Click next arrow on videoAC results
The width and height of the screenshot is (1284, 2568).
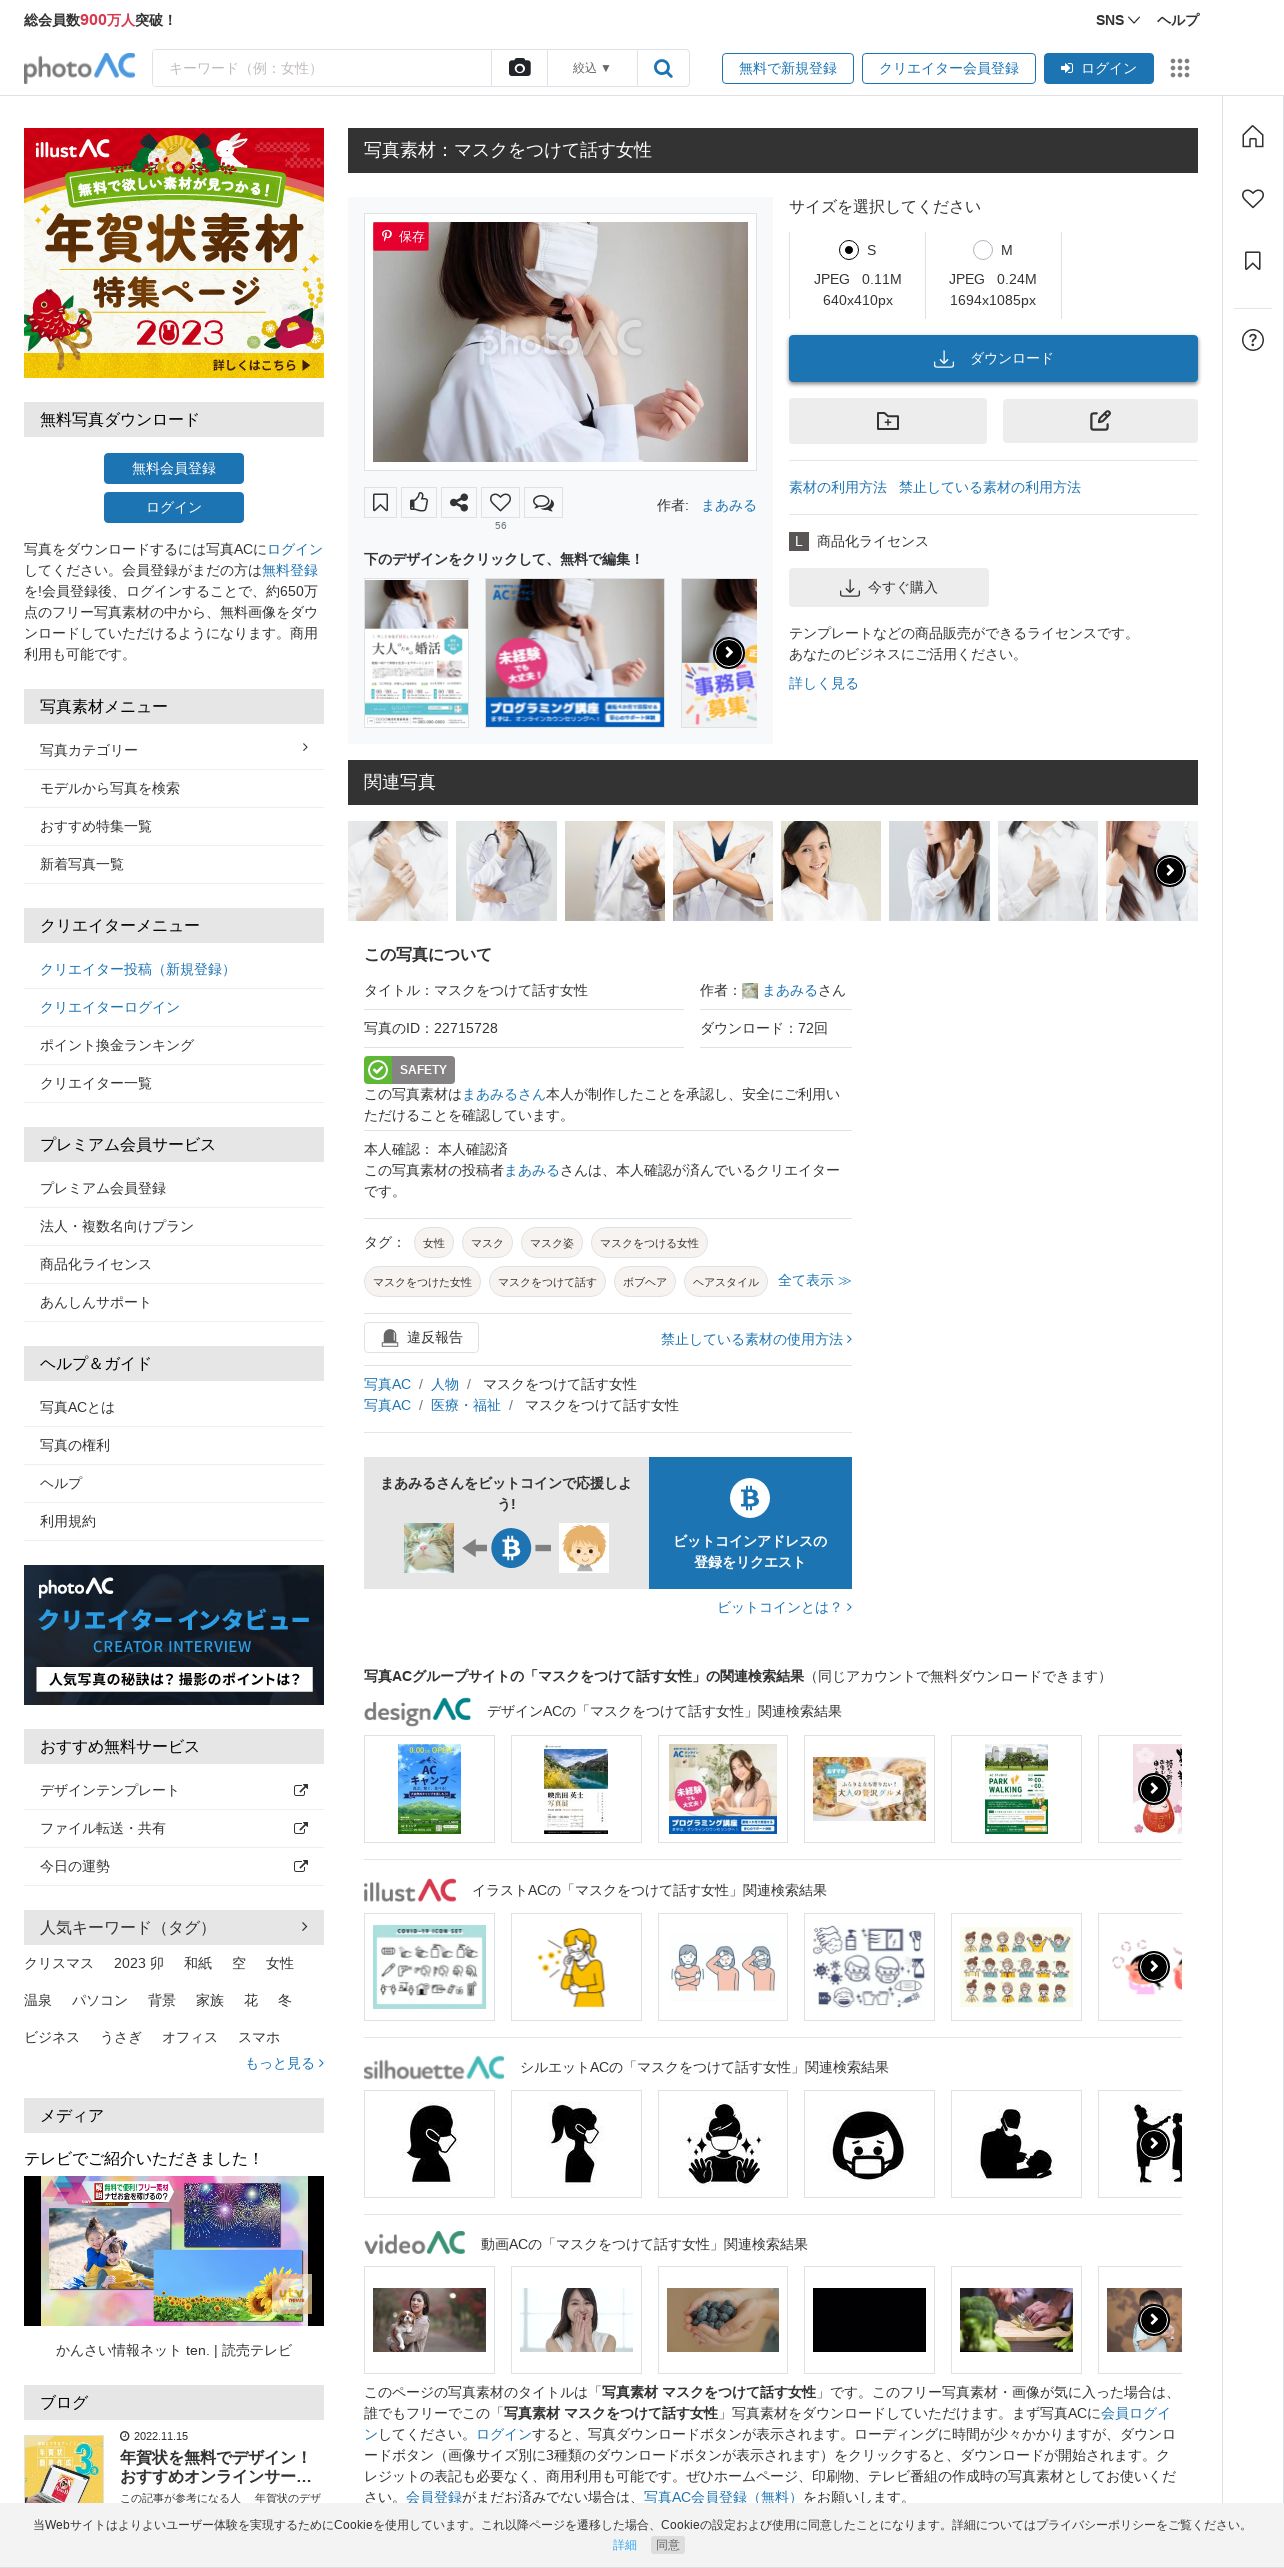(1154, 2319)
